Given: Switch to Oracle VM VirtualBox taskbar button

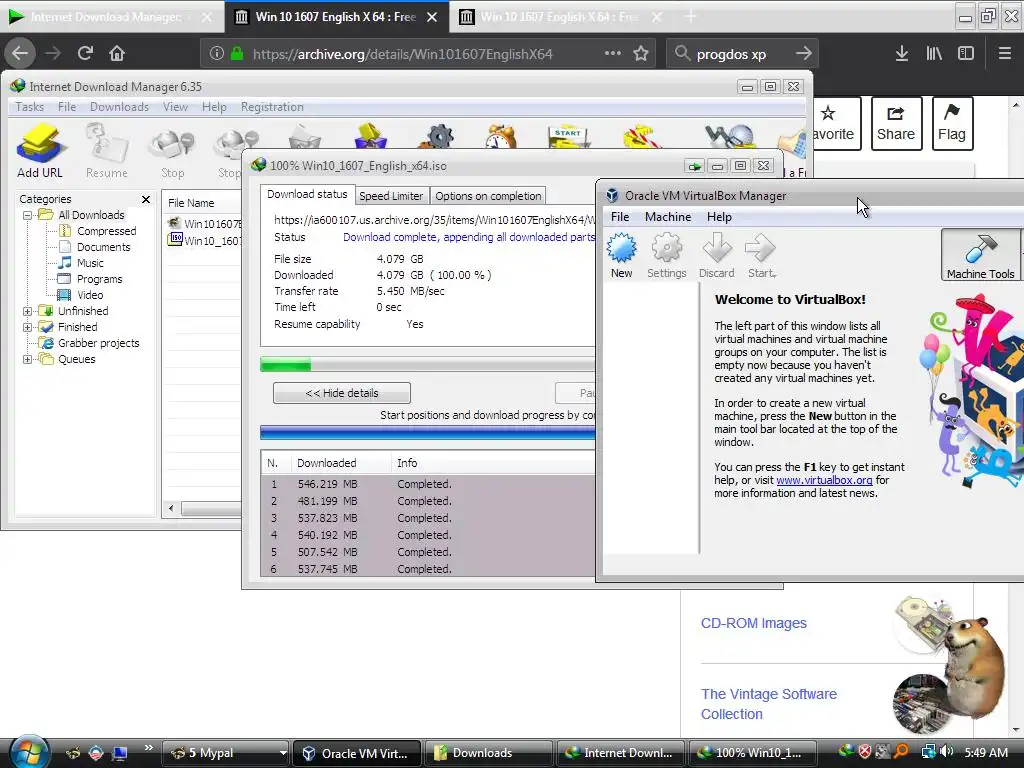Looking at the screenshot, I should [357, 753].
